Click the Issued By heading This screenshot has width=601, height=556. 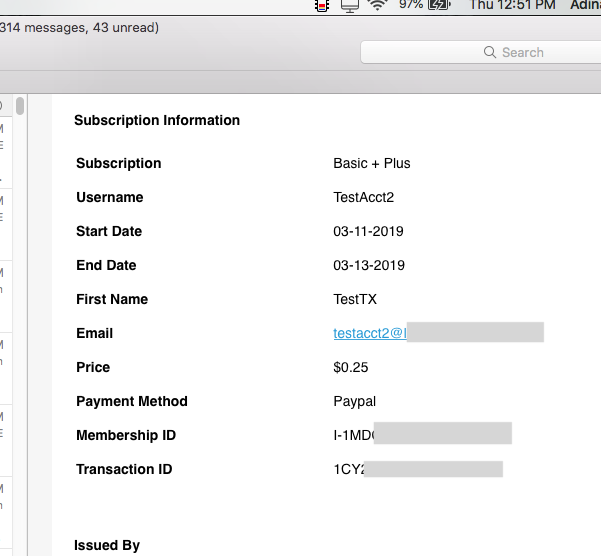(x=107, y=545)
